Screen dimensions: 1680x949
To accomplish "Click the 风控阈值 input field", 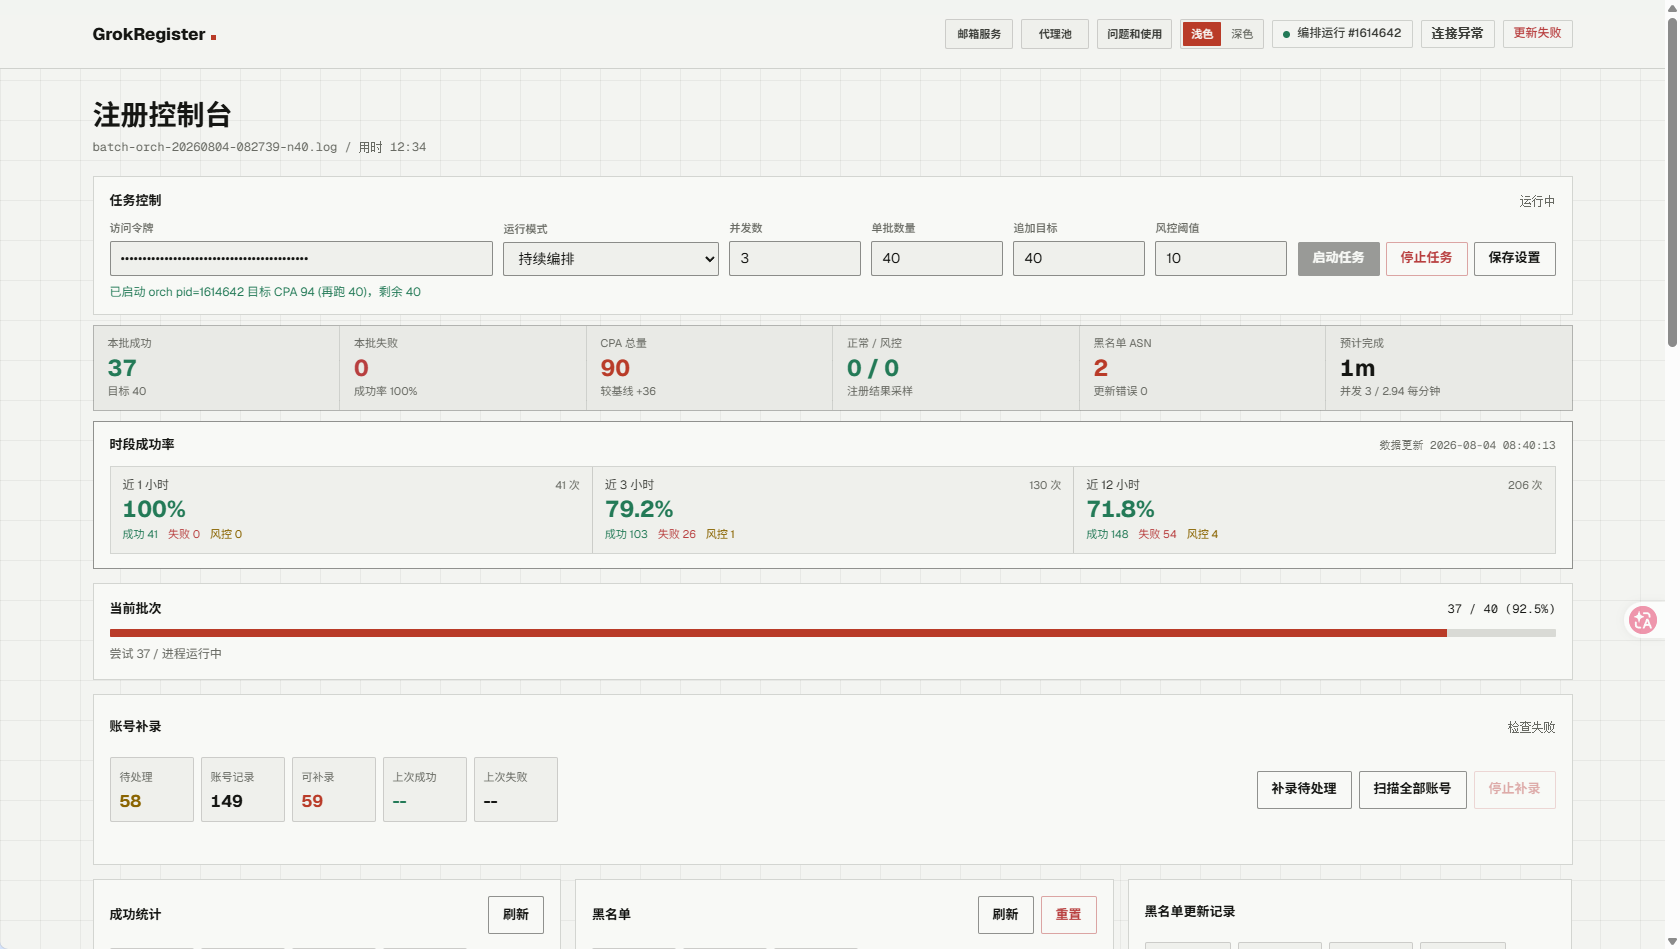I will coord(1221,259).
